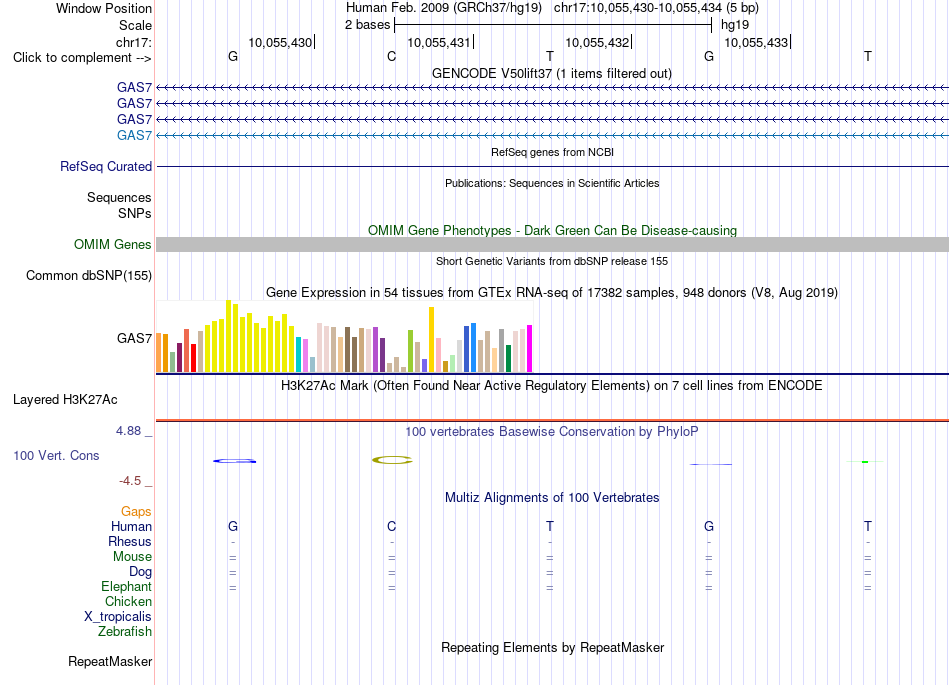This screenshot has height=685, width=950.
Task: Open the RefSeq Curated track label
Action: coord(106,167)
